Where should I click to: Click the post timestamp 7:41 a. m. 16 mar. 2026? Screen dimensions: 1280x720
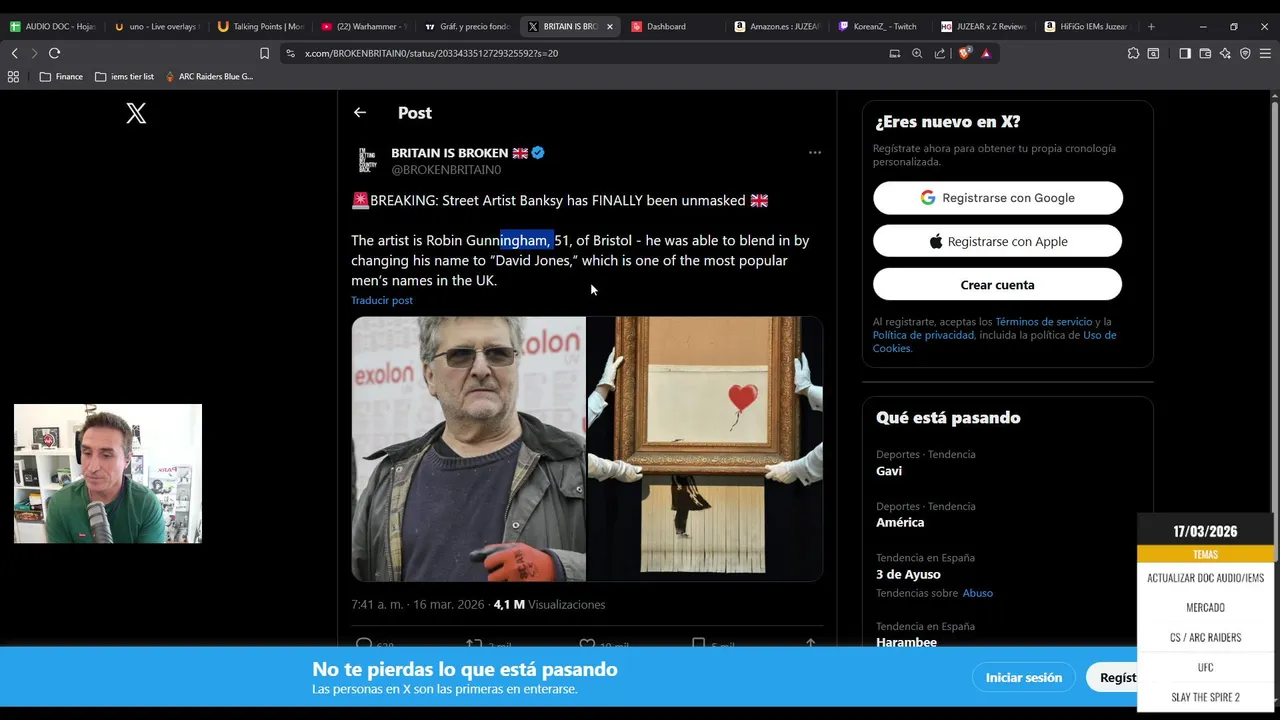(x=418, y=604)
